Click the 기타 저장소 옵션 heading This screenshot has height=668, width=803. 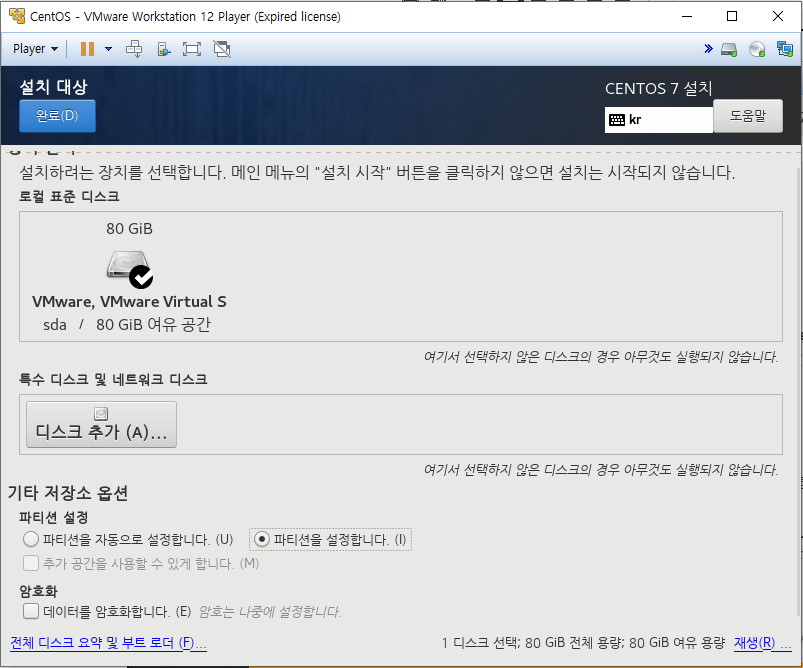click(x=68, y=492)
